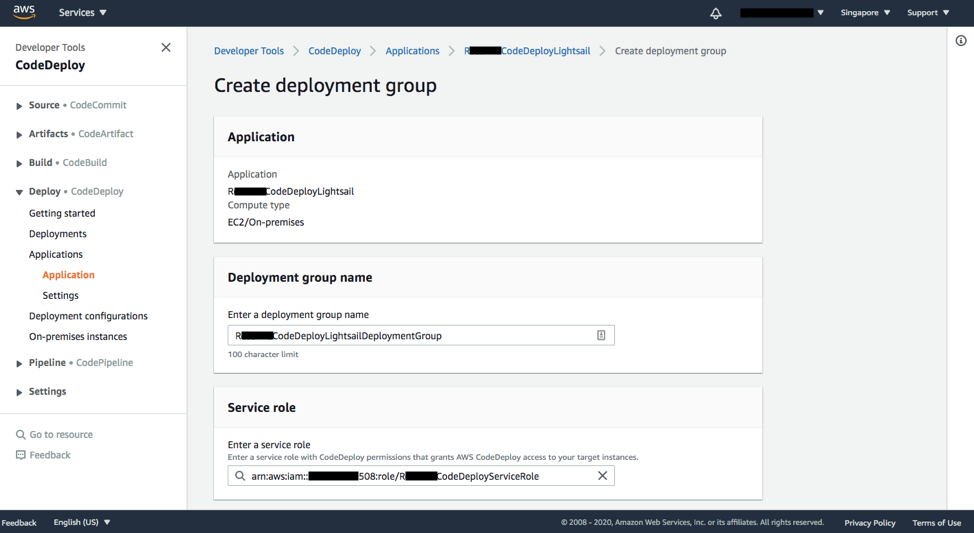Open Getting started in sidebar
Image resolution: width=974 pixels, height=533 pixels.
[62, 213]
